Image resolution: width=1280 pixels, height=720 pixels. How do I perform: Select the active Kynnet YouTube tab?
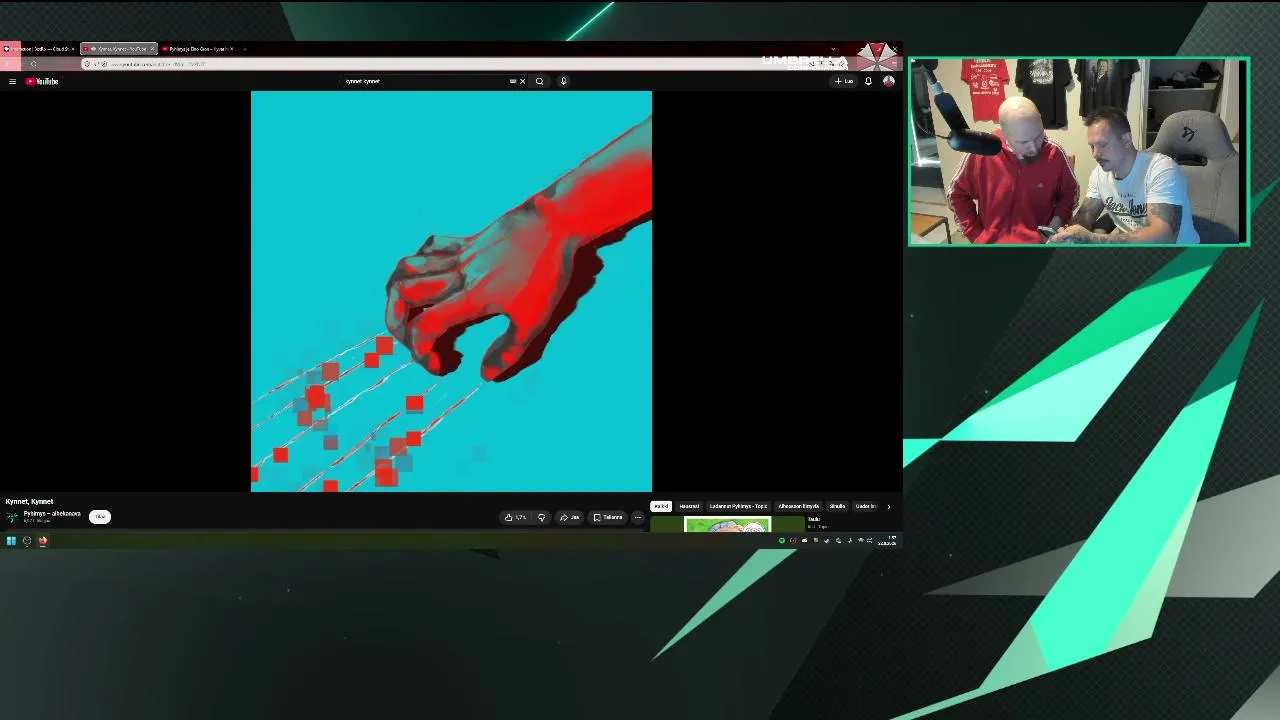tap(119, 49)
